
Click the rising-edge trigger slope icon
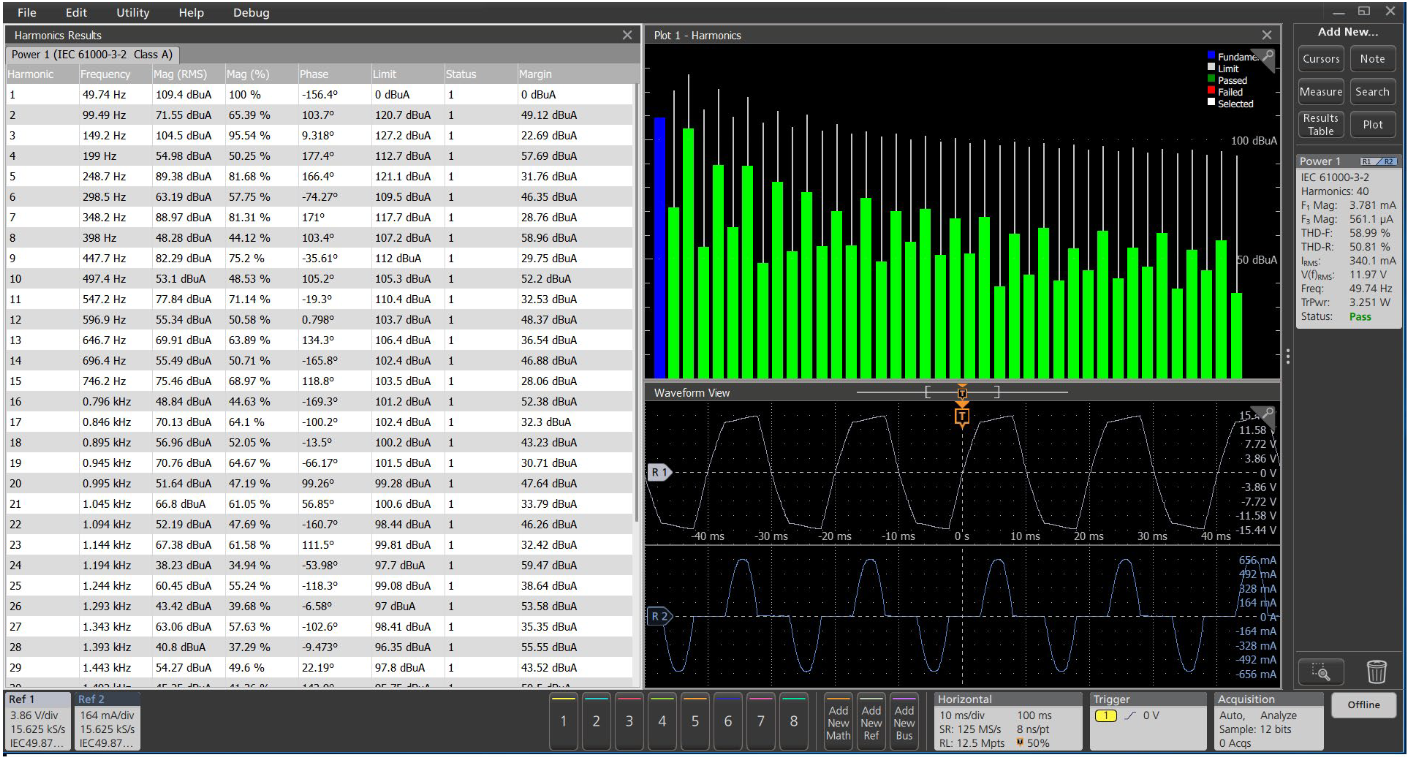pyautogui.click(x=1132, y=716)
